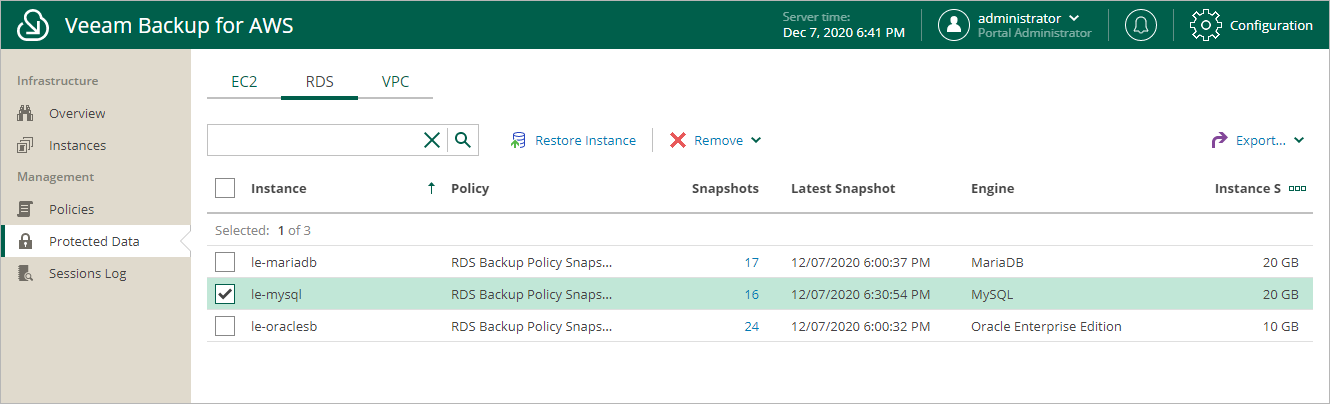Image resolution: width=1330 pixels, height=404 pixels.
Task: Click the administrator user avatar icon
Action: click(x=954, y=25)
